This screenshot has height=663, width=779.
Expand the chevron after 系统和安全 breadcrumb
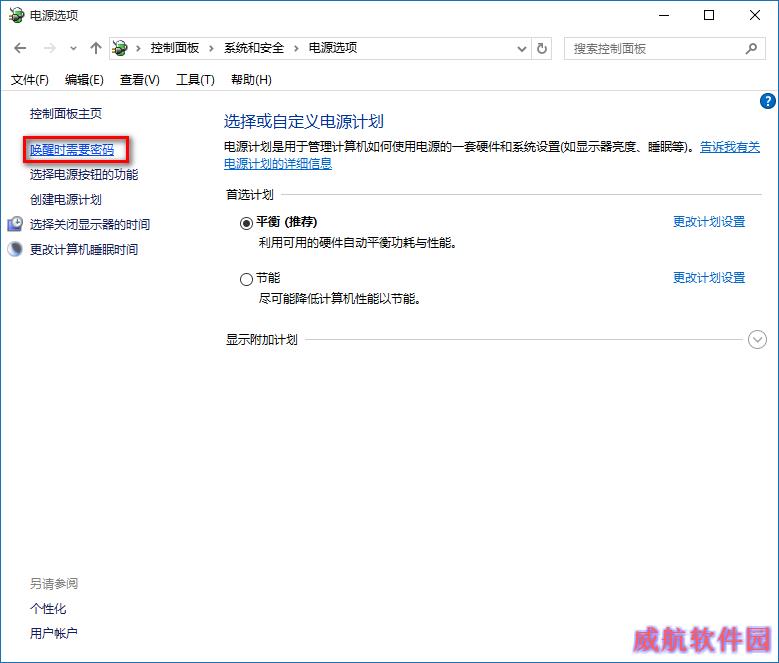(x=296, y=48)
